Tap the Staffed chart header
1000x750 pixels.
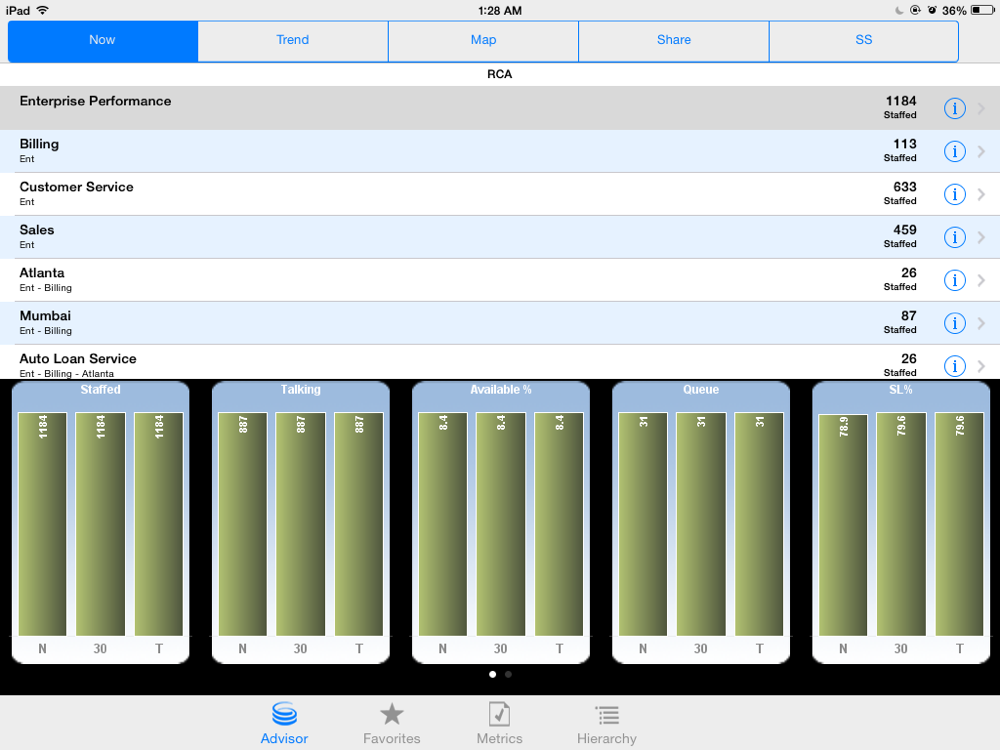[100, 390]
